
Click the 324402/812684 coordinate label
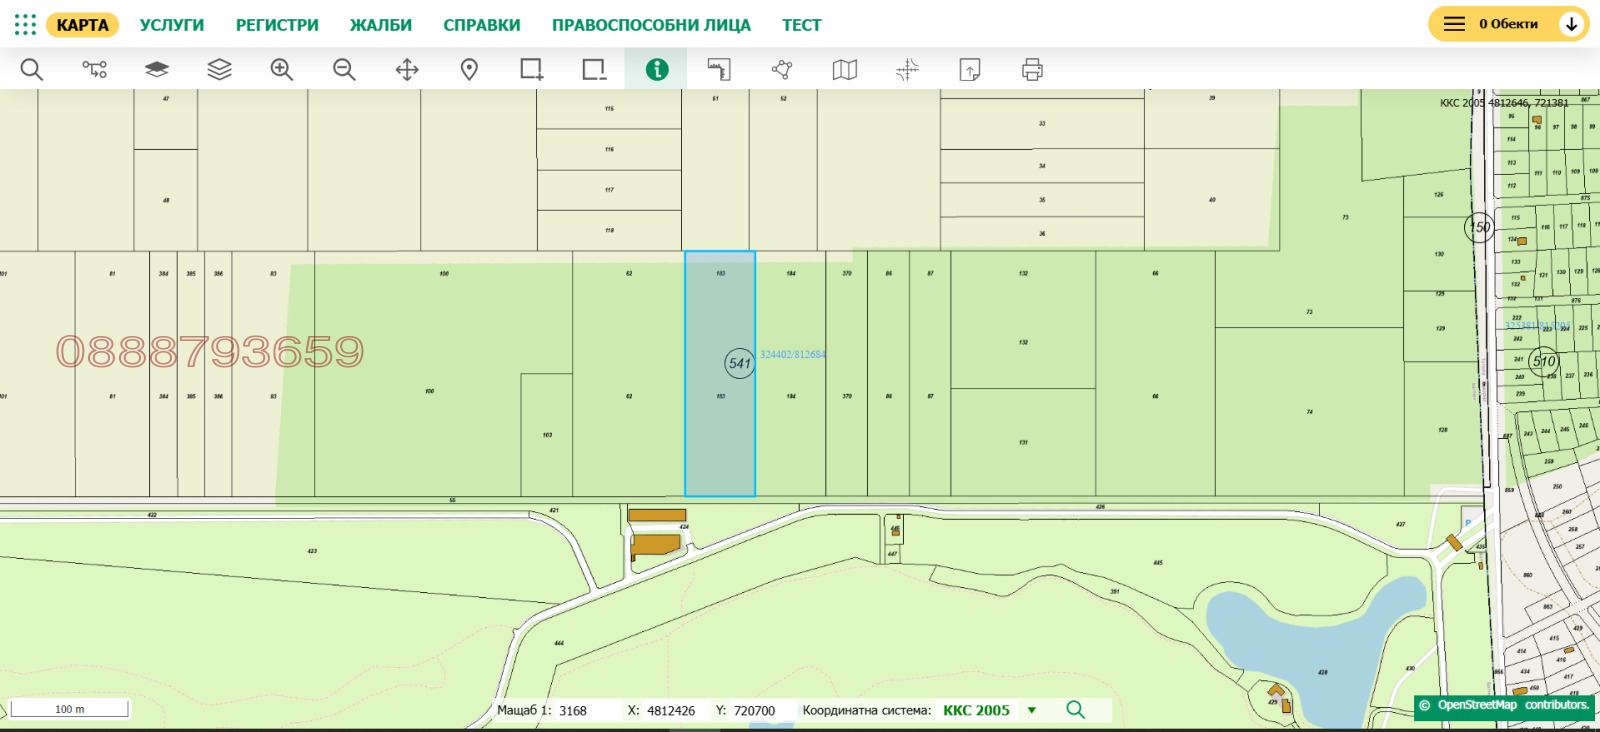coord(793,354)
